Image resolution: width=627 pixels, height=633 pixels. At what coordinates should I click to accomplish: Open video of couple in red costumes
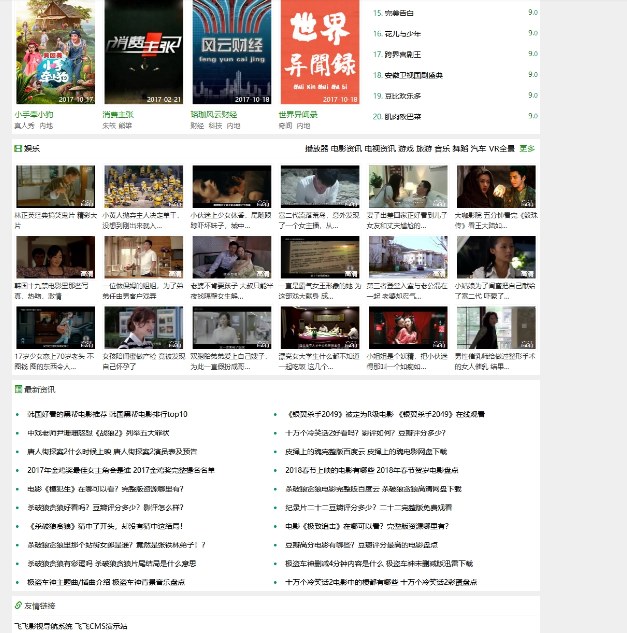(x=408, y=327)
